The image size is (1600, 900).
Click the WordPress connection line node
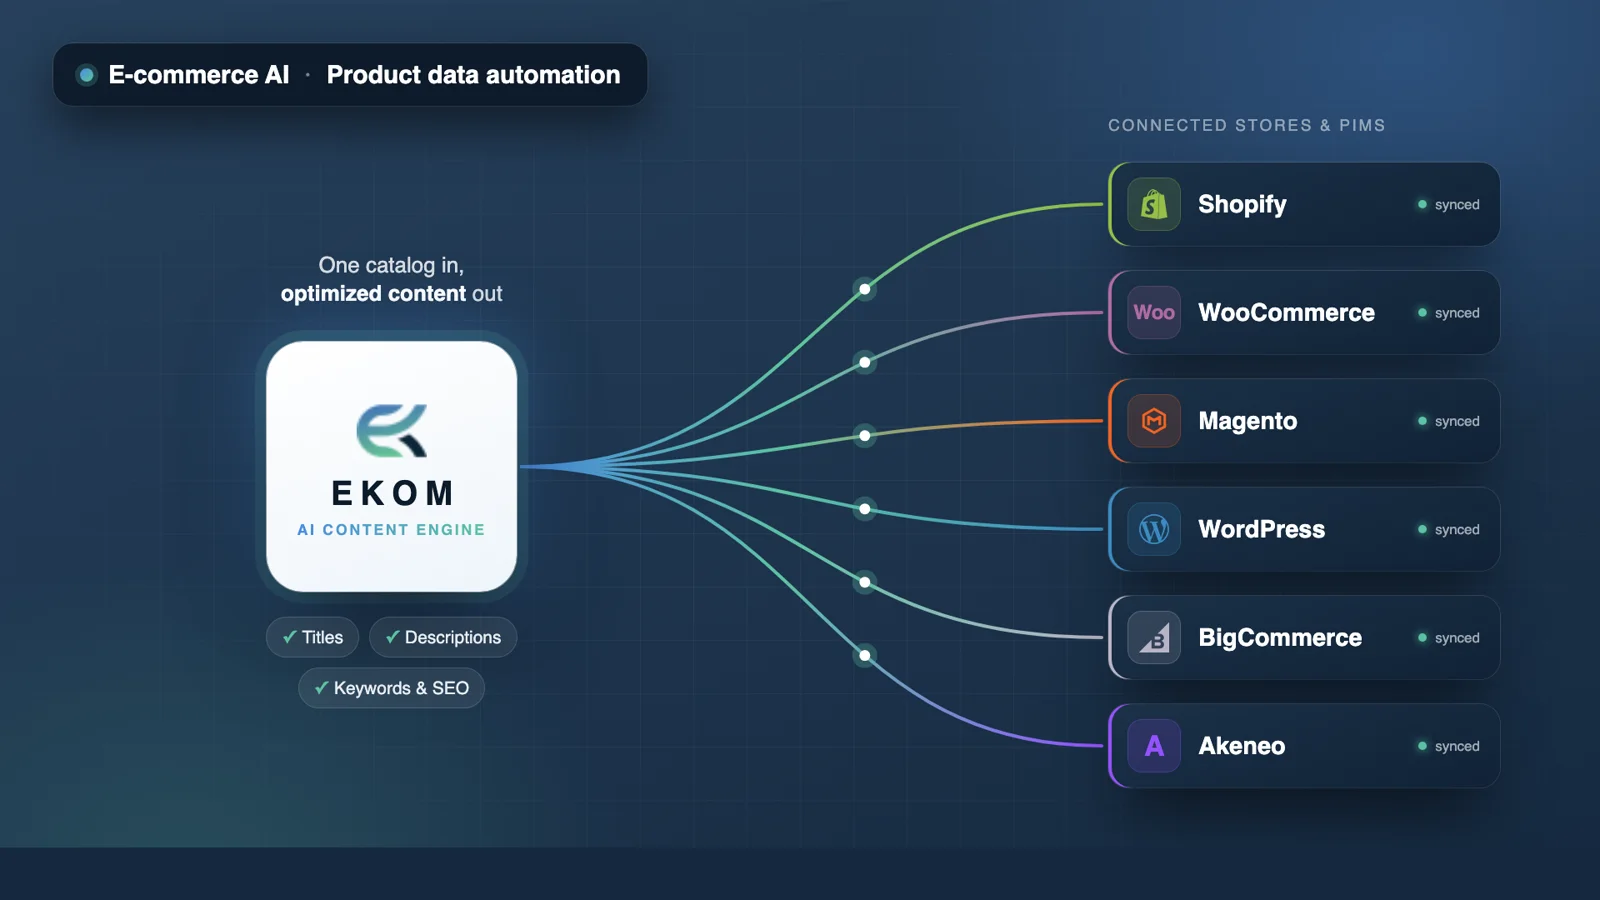click(x=865, y=509)
